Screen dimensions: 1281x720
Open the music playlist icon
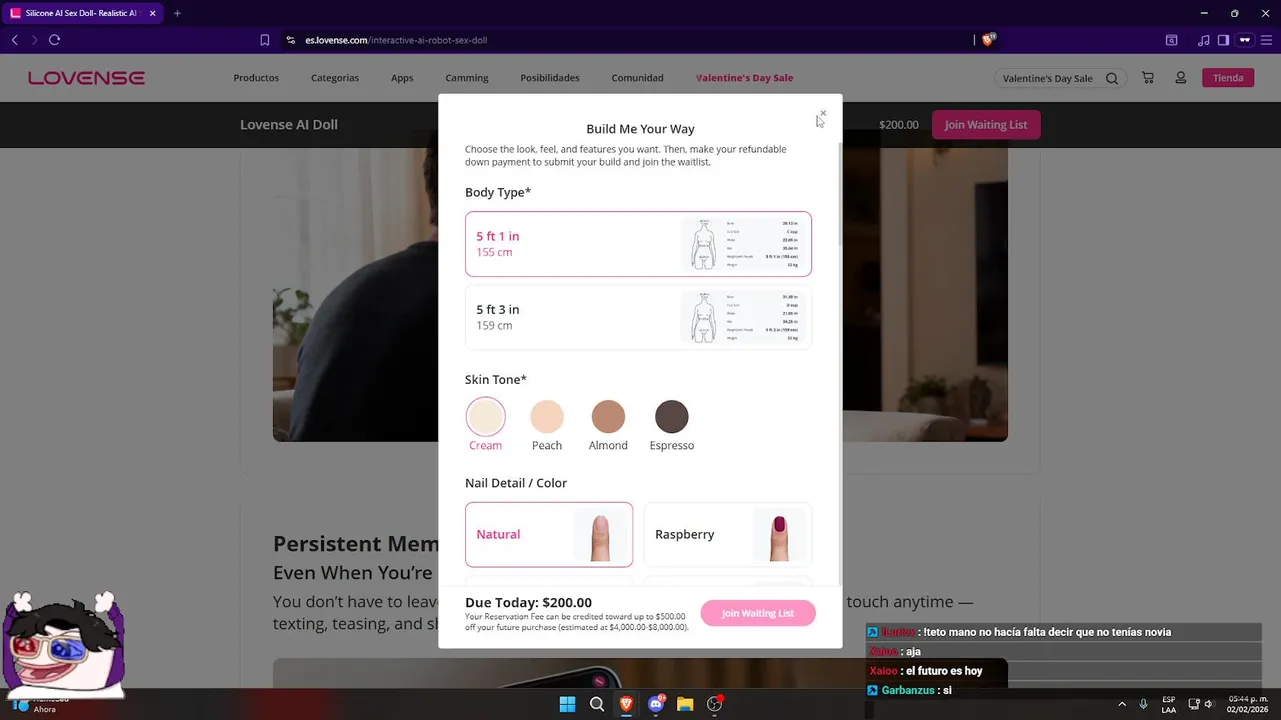point(1204,40)
